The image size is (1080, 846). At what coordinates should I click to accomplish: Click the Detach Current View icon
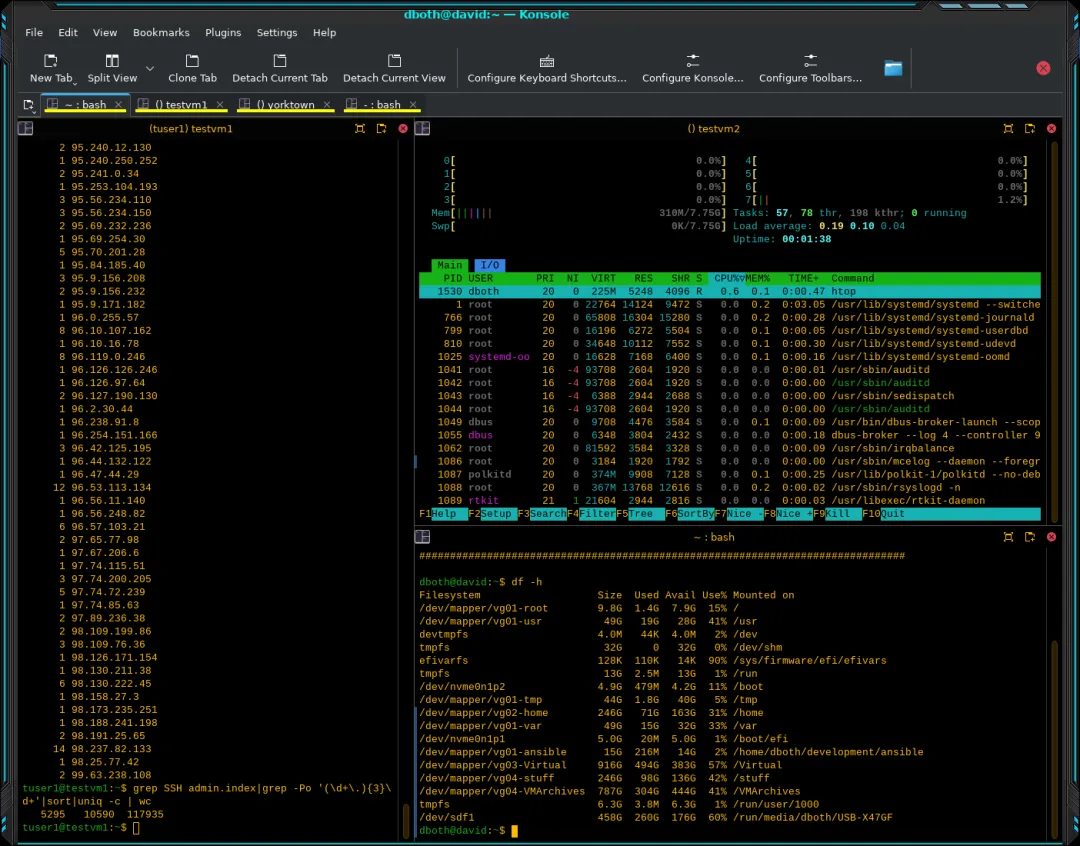point(394,61)
